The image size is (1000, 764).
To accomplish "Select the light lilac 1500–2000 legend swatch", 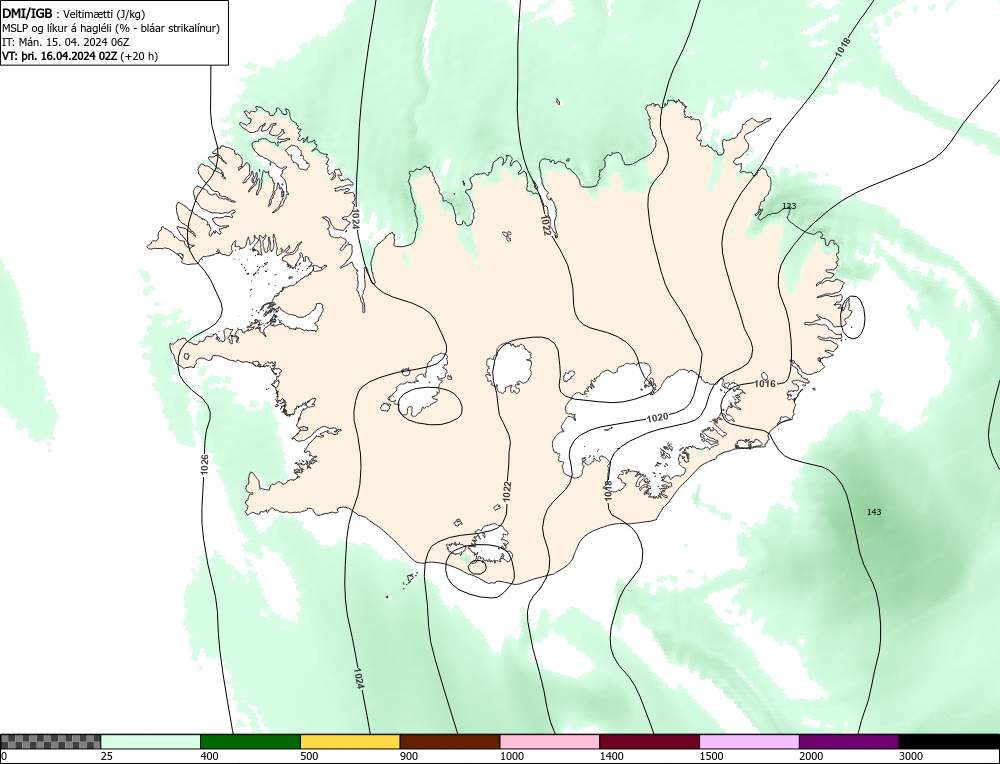I will click(x=749, y=742).
